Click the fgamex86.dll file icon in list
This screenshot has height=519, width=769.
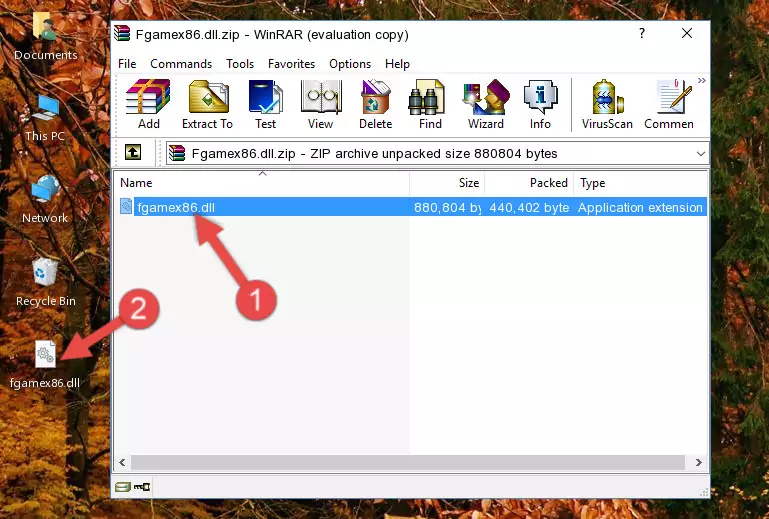126,207
